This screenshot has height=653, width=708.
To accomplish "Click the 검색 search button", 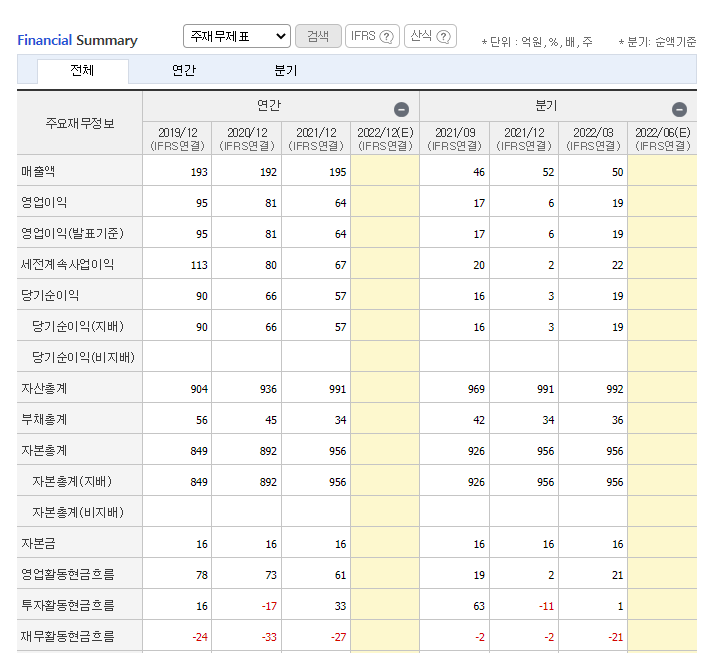I will (x=318, y=36).
